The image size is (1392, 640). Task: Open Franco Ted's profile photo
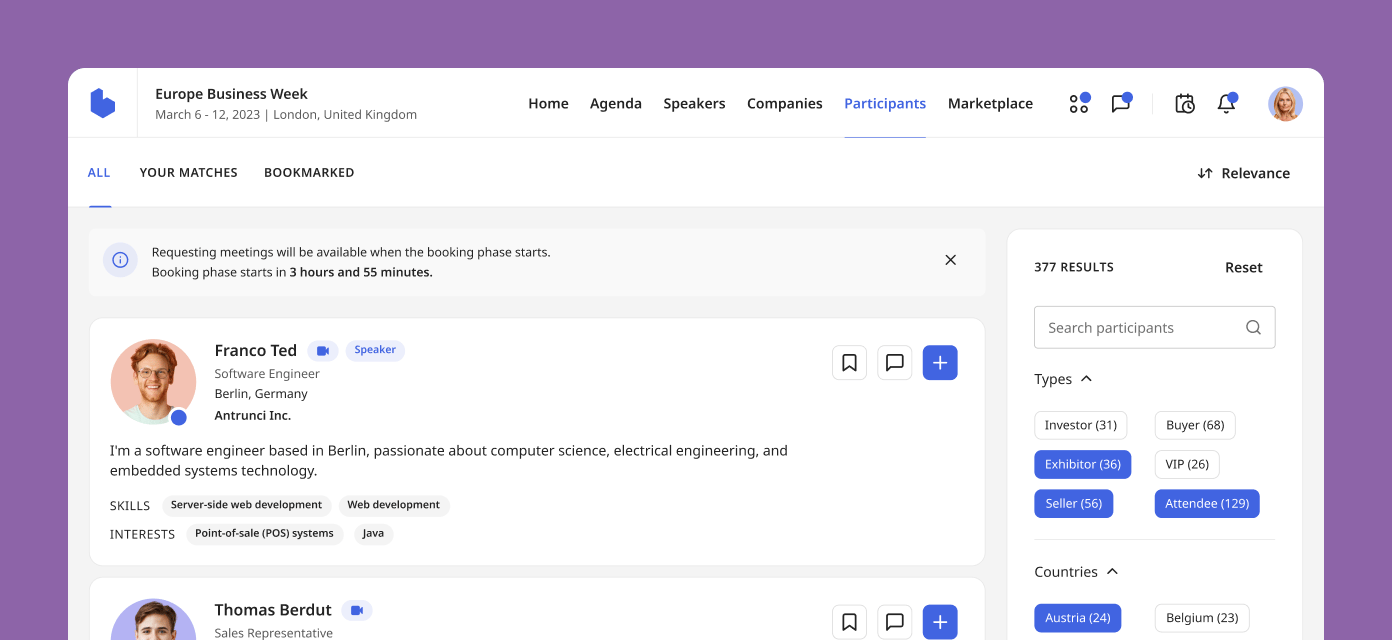(x=153, y=382)
